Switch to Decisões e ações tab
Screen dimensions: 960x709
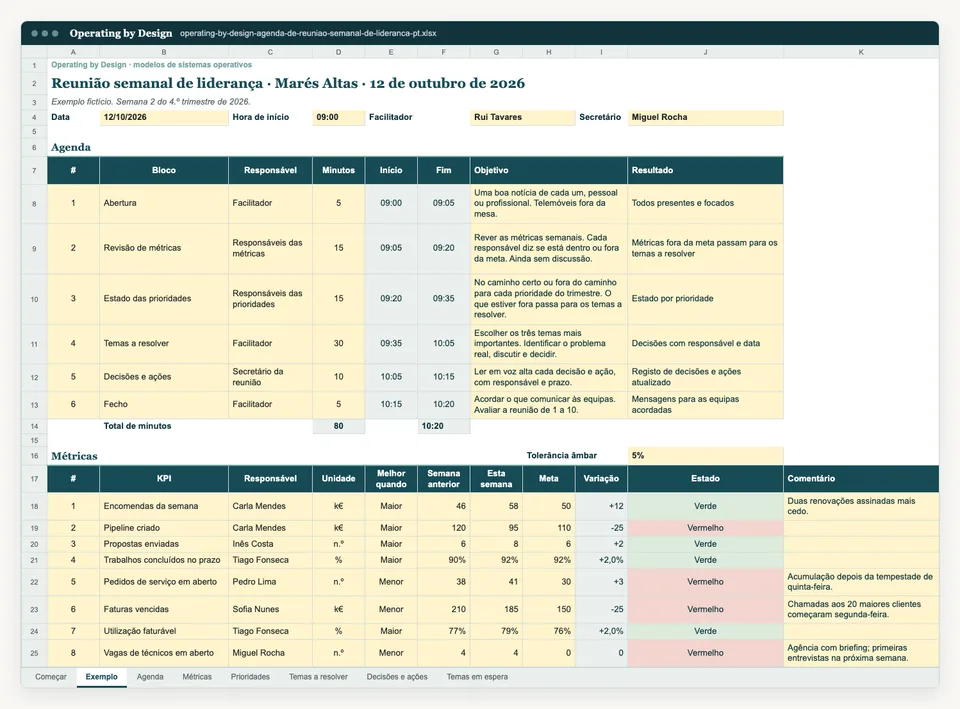(397, 677)
